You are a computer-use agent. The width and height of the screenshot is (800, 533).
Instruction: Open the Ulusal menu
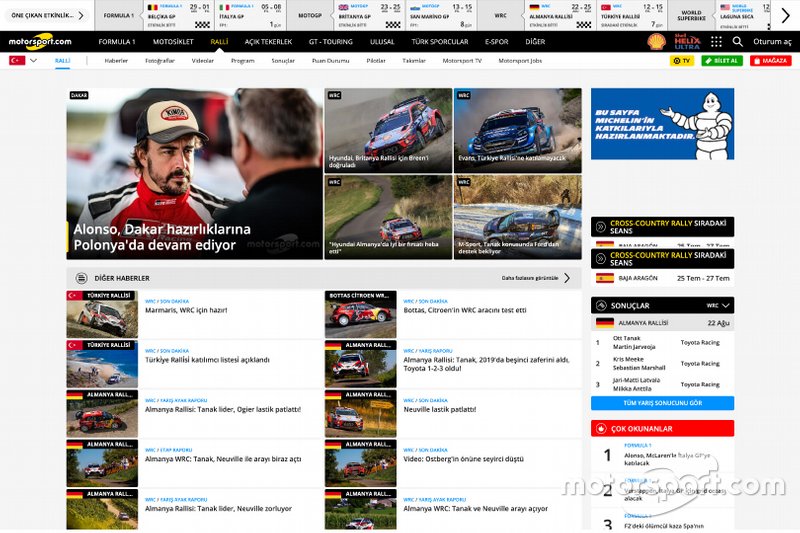(x=382, y=42)
